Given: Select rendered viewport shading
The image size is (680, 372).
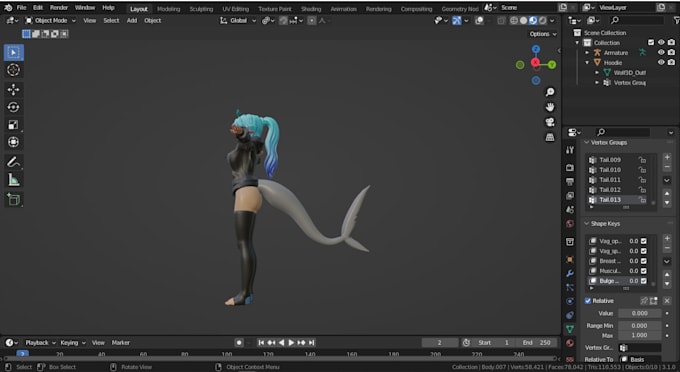Looking at the screenshot, I should pos(543,20).
